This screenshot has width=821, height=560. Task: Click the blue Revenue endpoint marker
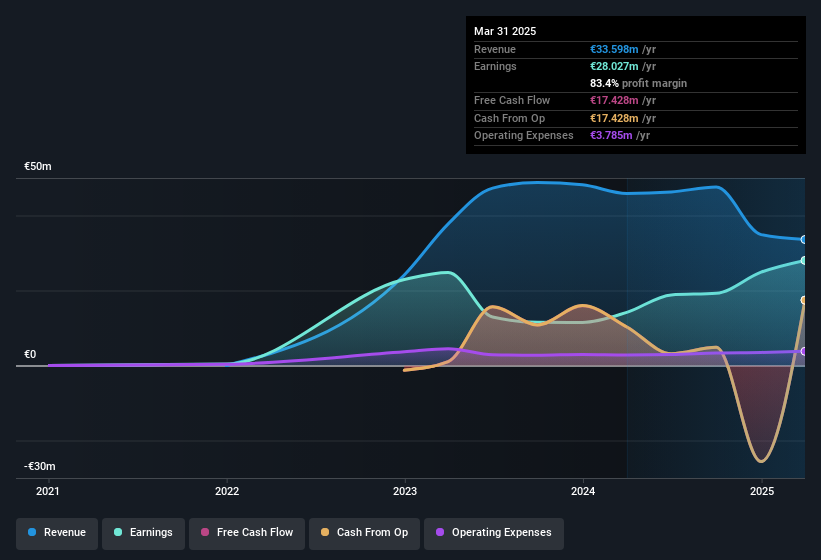804,240
